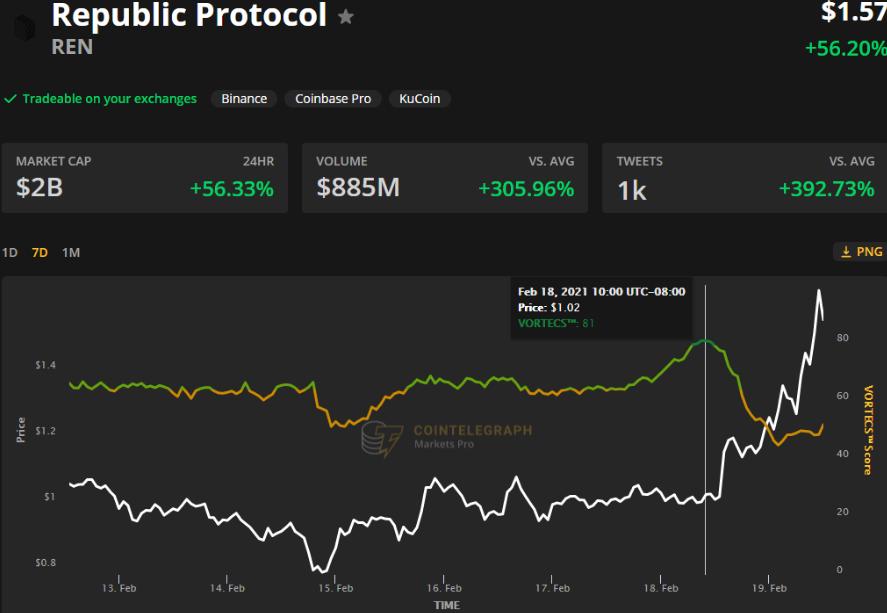887x613 pixels.
Task: Select the KuCoin exchange tag
Action: [x=419, y=99]
